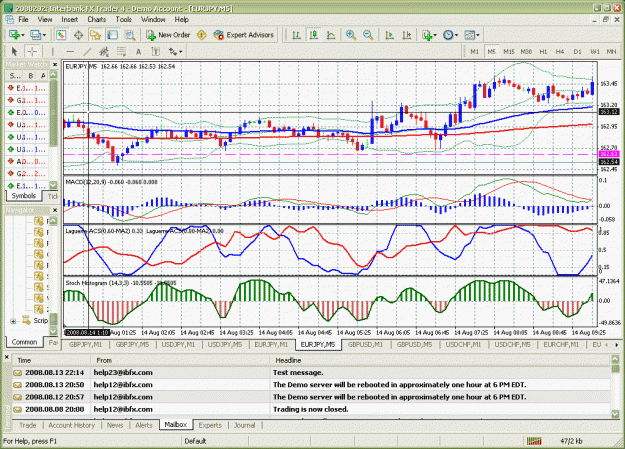Switch the chart to Candlesticks mode

[x=314, y=35]
